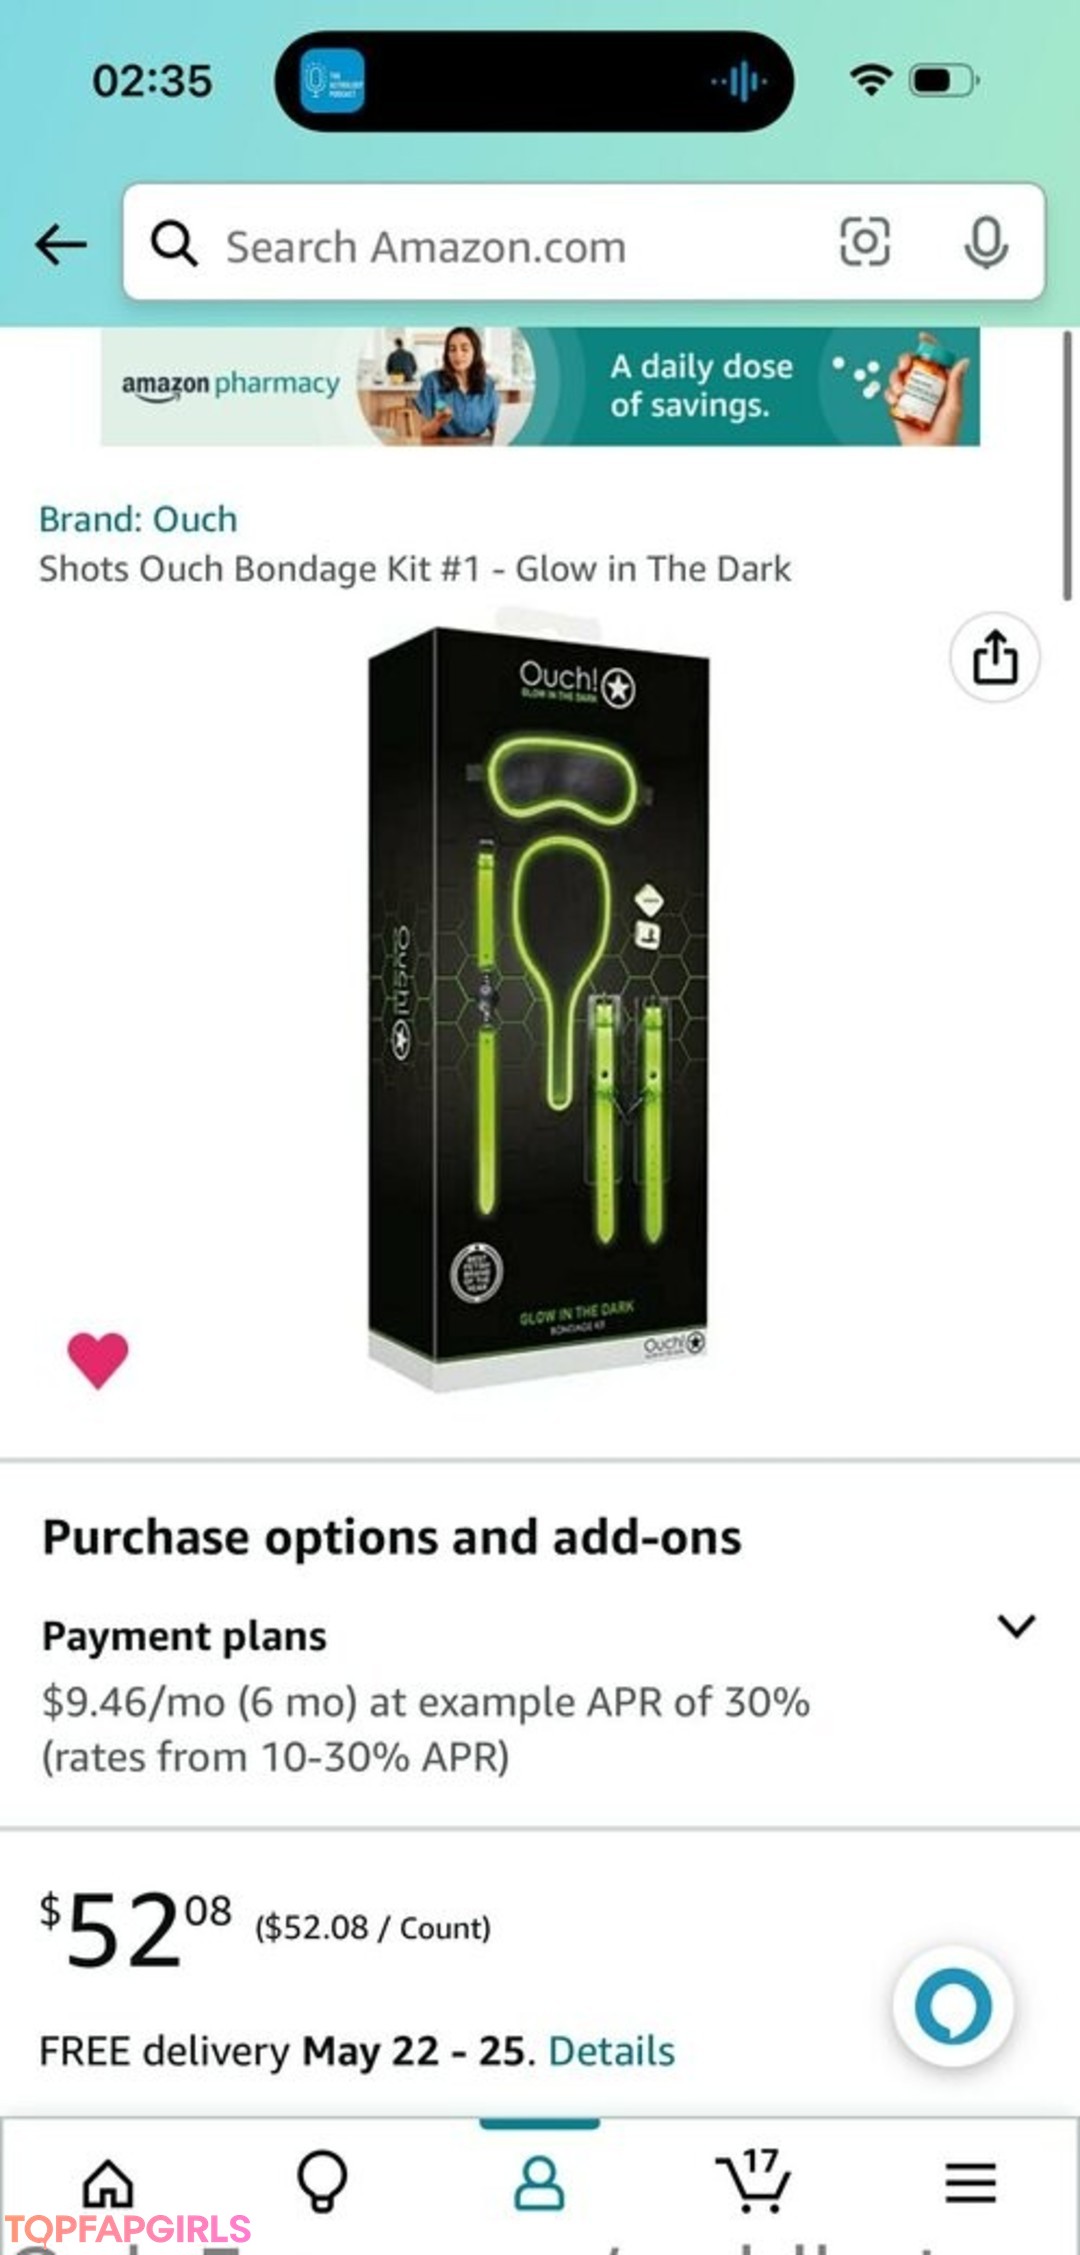Go to Home tab in bottom bar

point(108,2182)
